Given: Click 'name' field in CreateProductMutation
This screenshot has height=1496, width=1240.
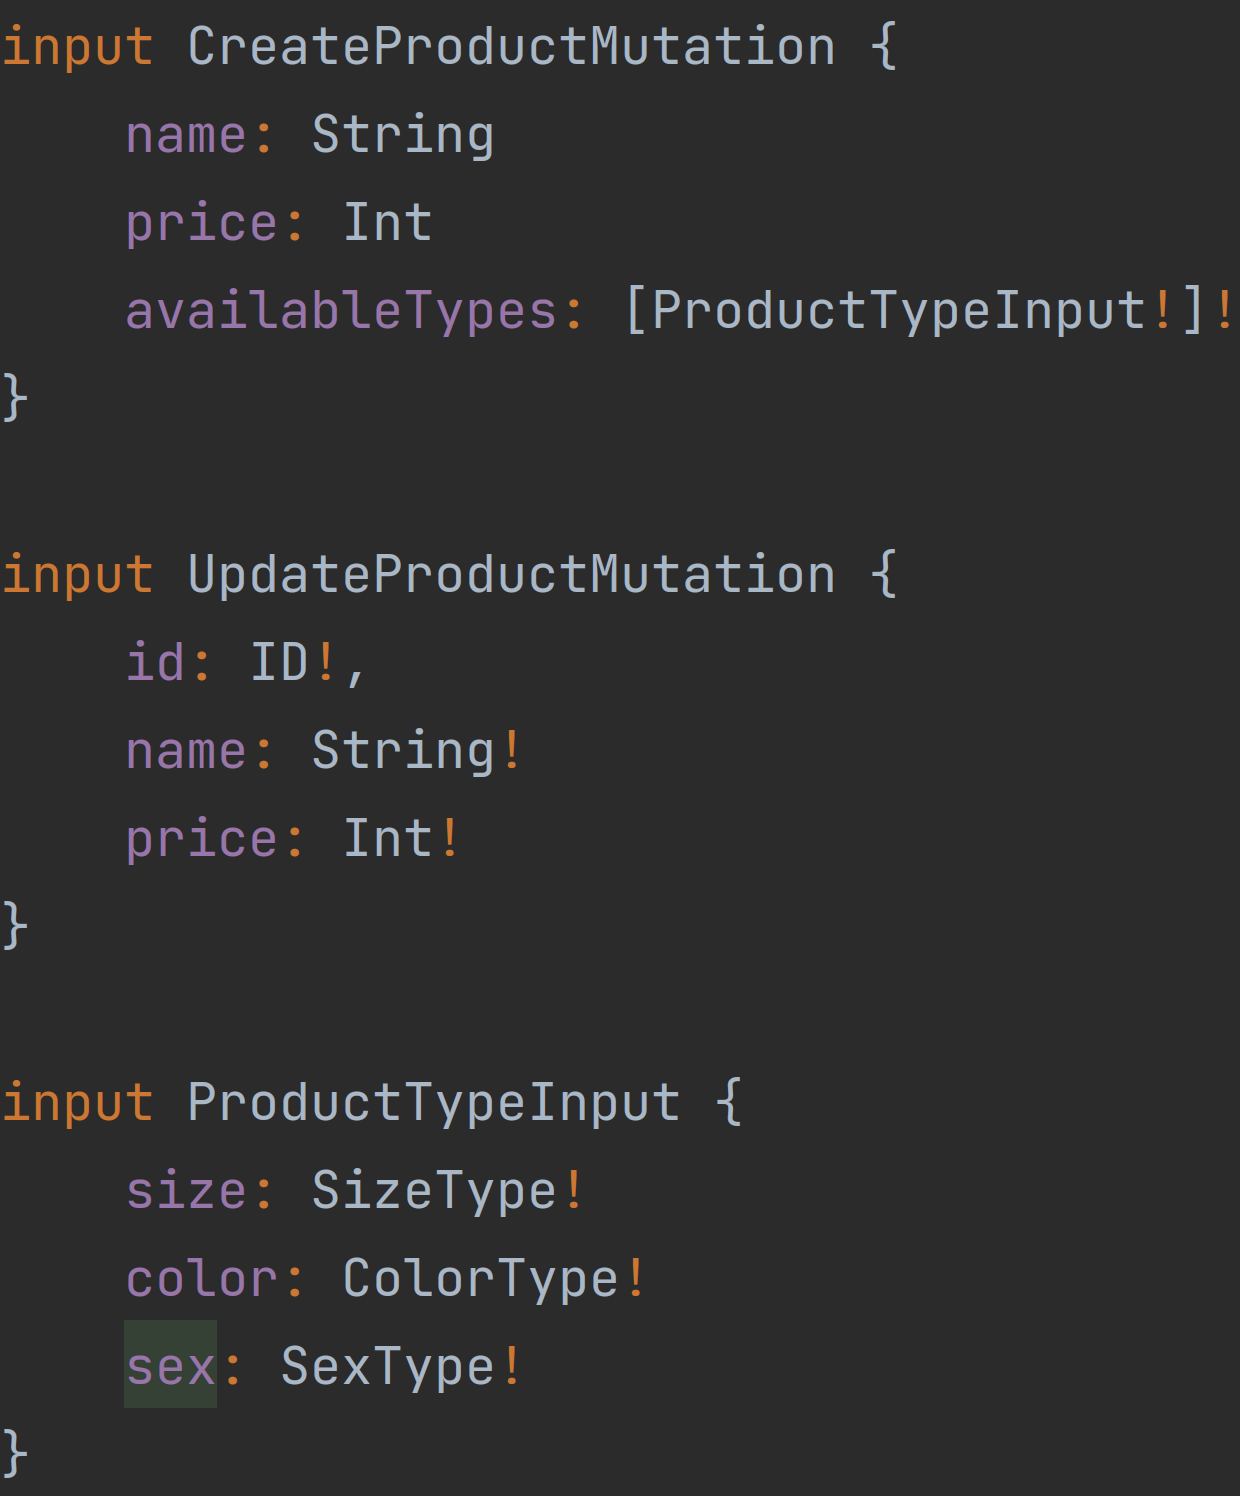Looking at the screenshot, I should 186,135.
